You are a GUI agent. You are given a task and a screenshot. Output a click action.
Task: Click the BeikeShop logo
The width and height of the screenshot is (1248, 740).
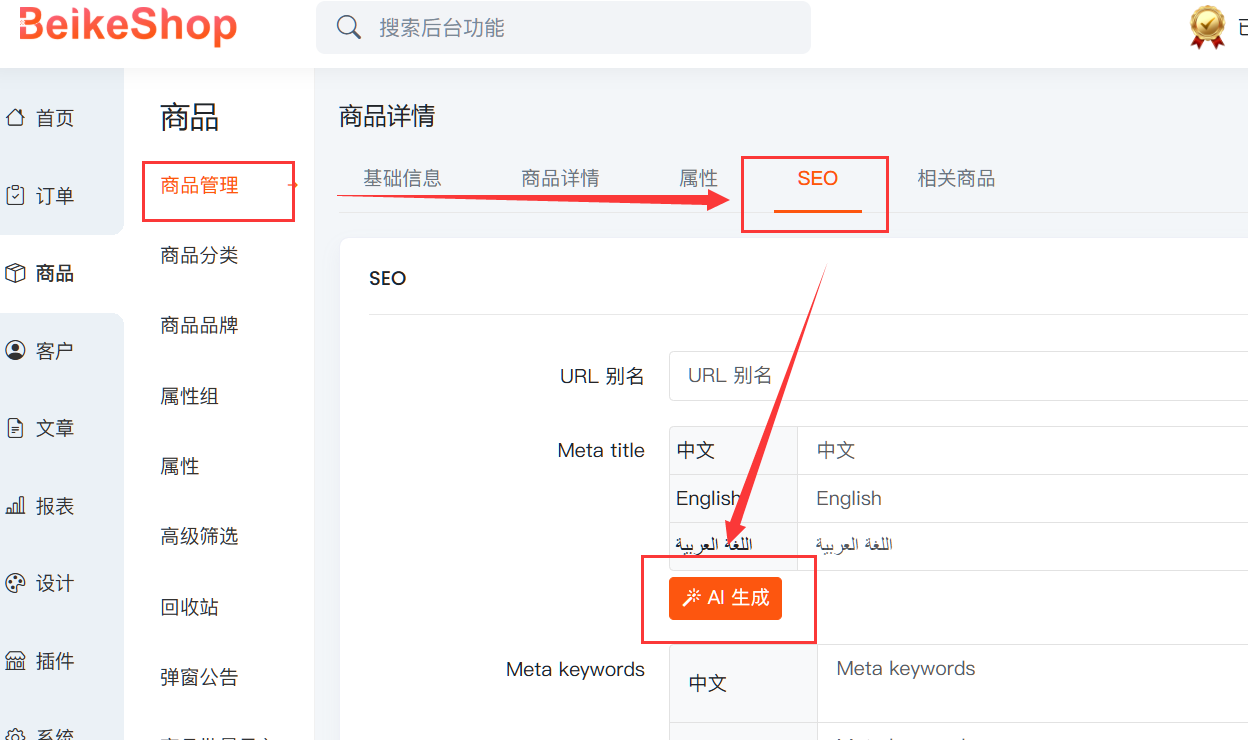128,26
